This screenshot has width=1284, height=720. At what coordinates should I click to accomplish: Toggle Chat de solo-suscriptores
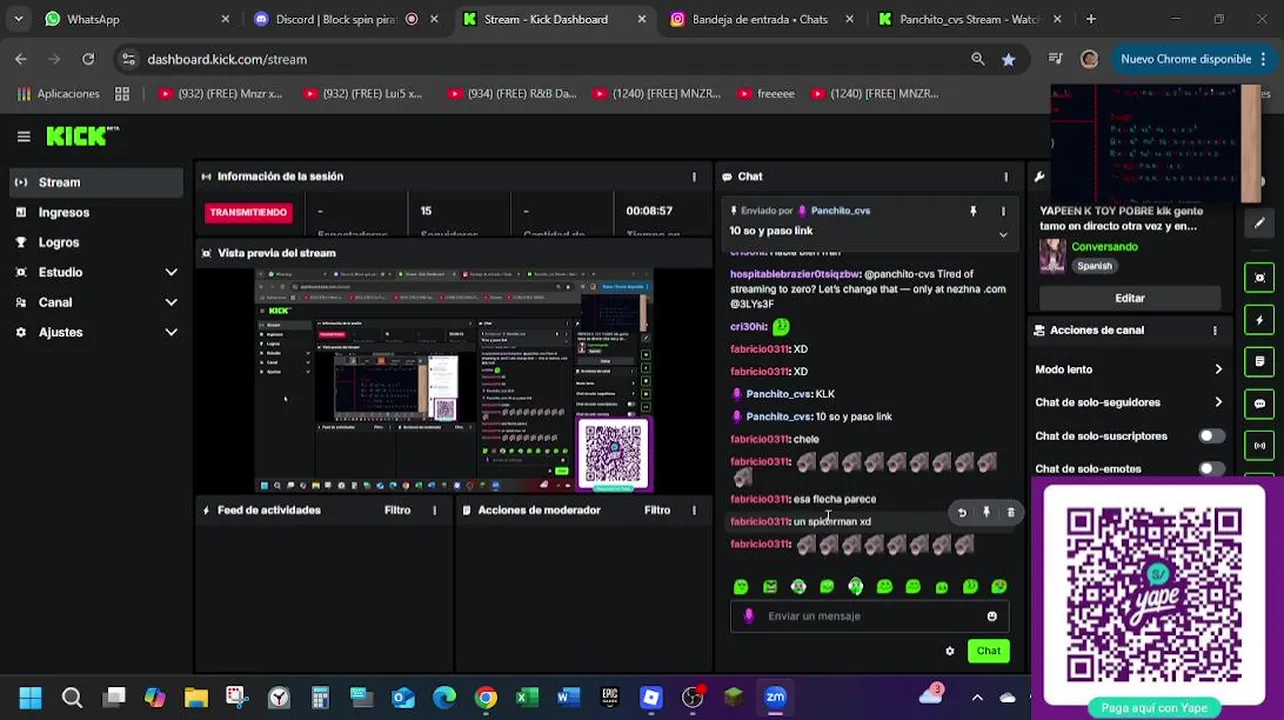(x=1211, y=436)
